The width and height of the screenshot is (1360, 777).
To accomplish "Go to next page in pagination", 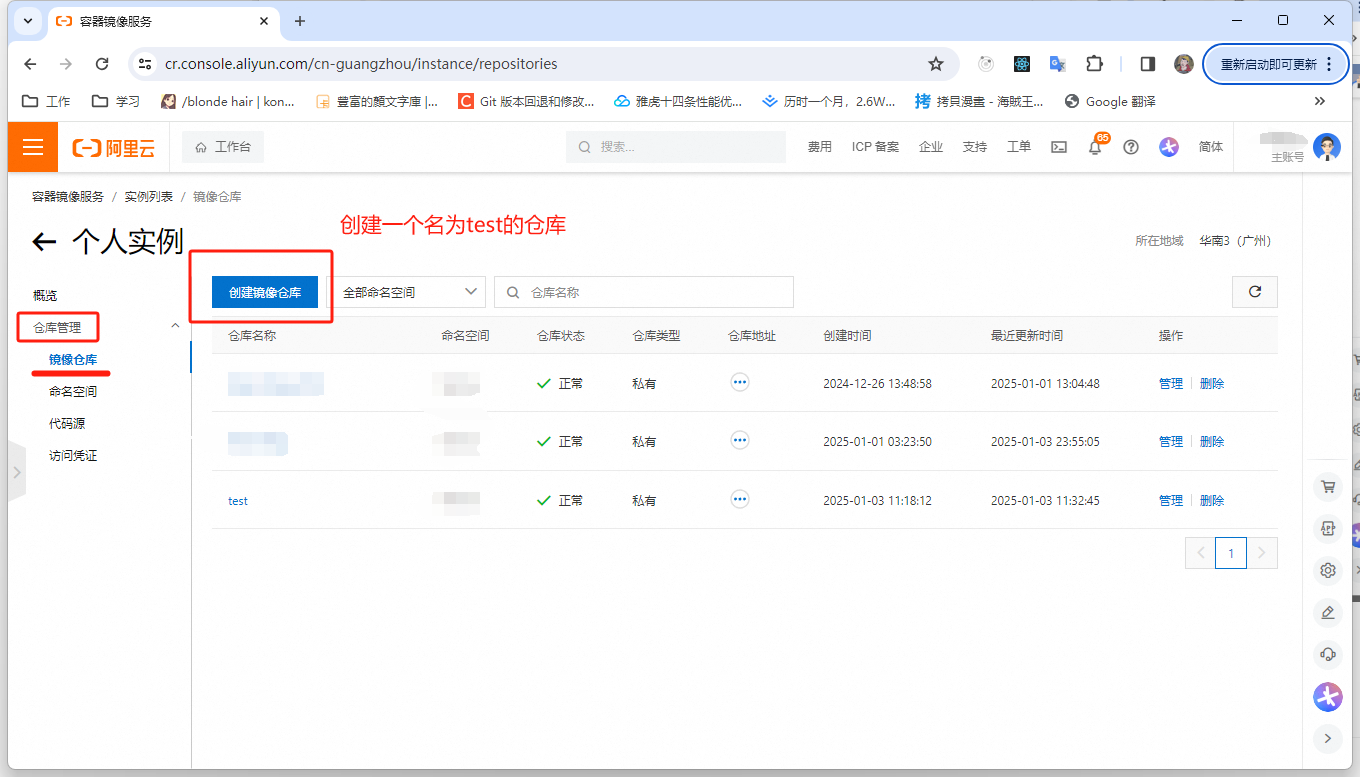I will [1263, 553].
